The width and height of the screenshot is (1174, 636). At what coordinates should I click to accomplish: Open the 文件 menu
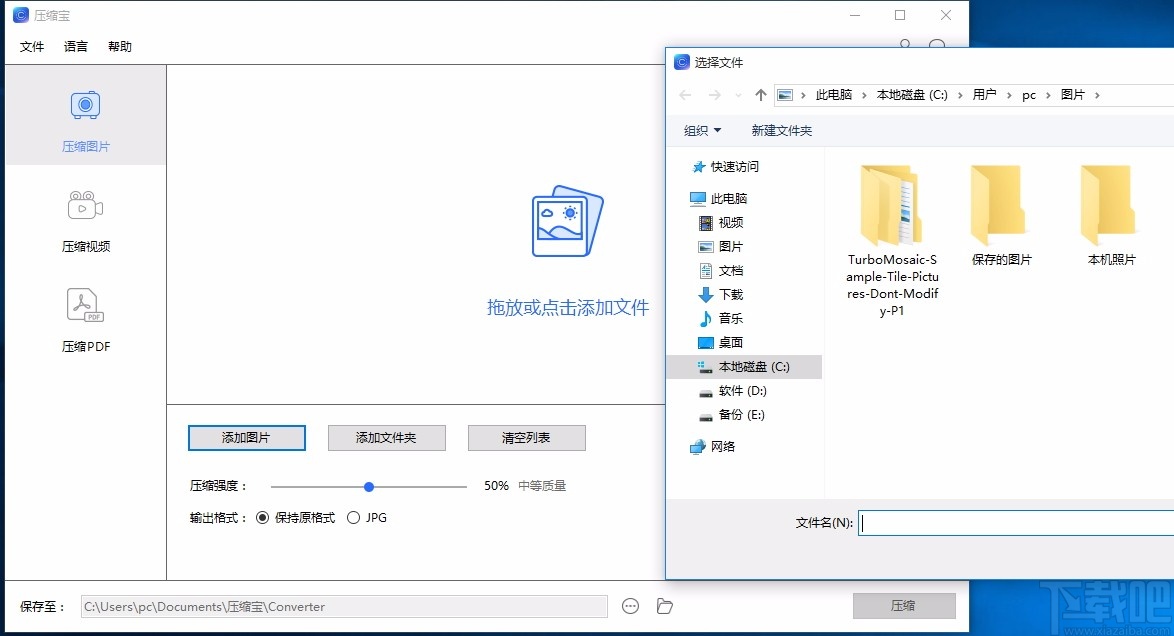coord(31,46)
